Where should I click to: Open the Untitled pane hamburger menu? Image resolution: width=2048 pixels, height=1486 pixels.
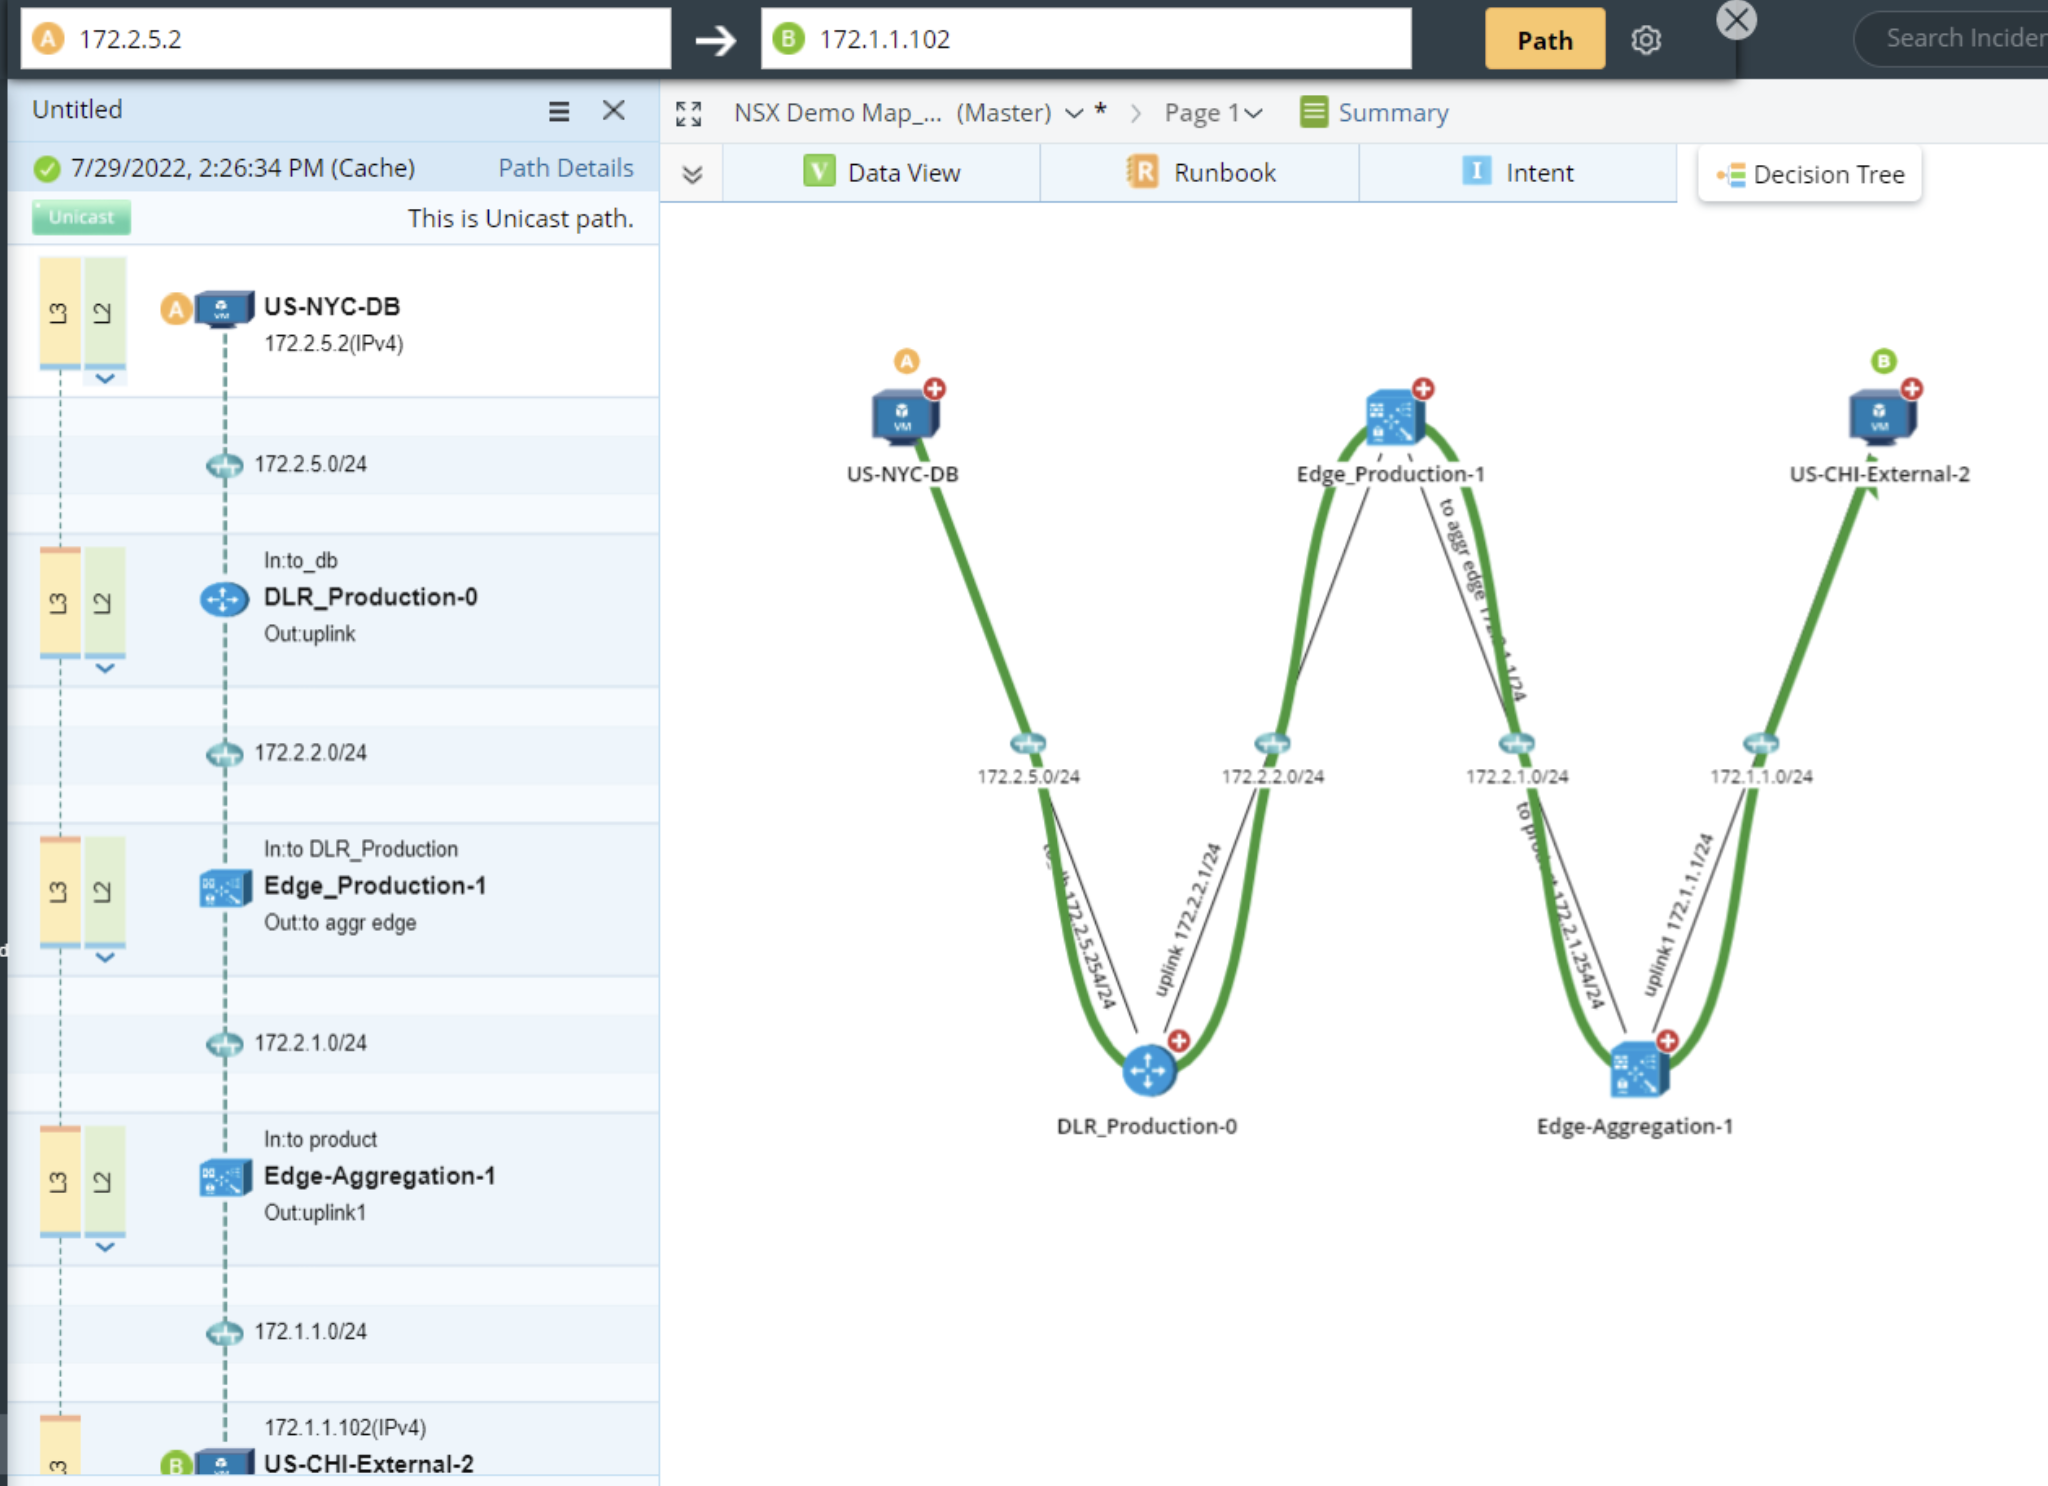pos(559,111)
